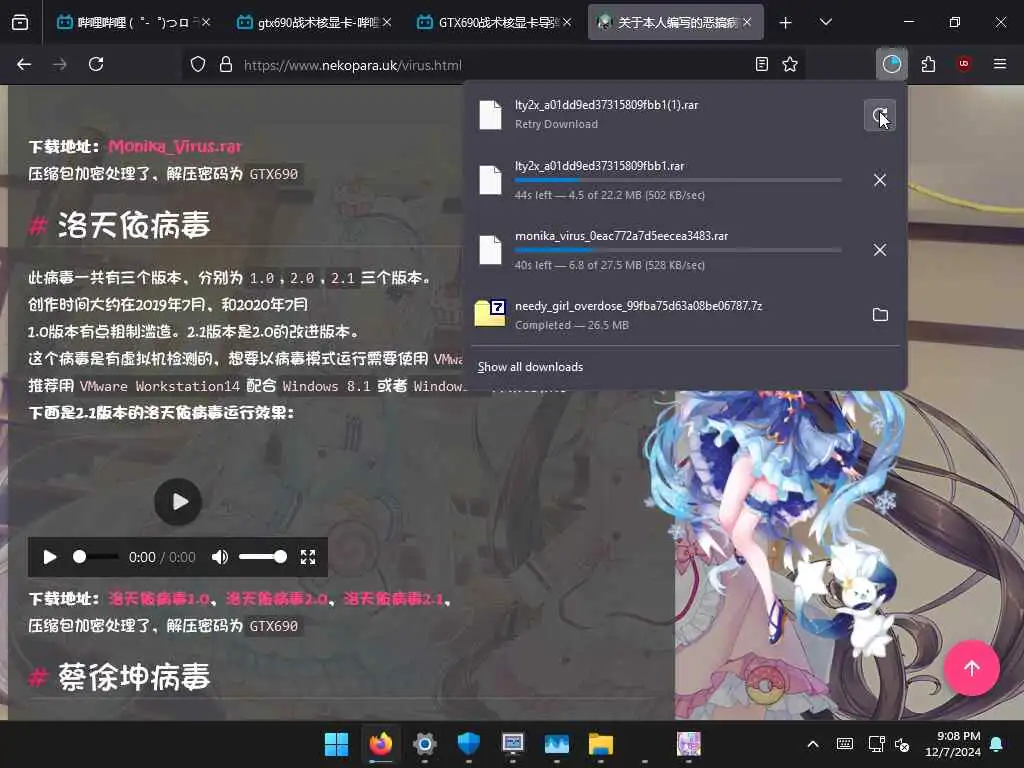Bookmark this page with the star
The width and height of the screenshot is (1024, 768).
[x=790, y=64]
